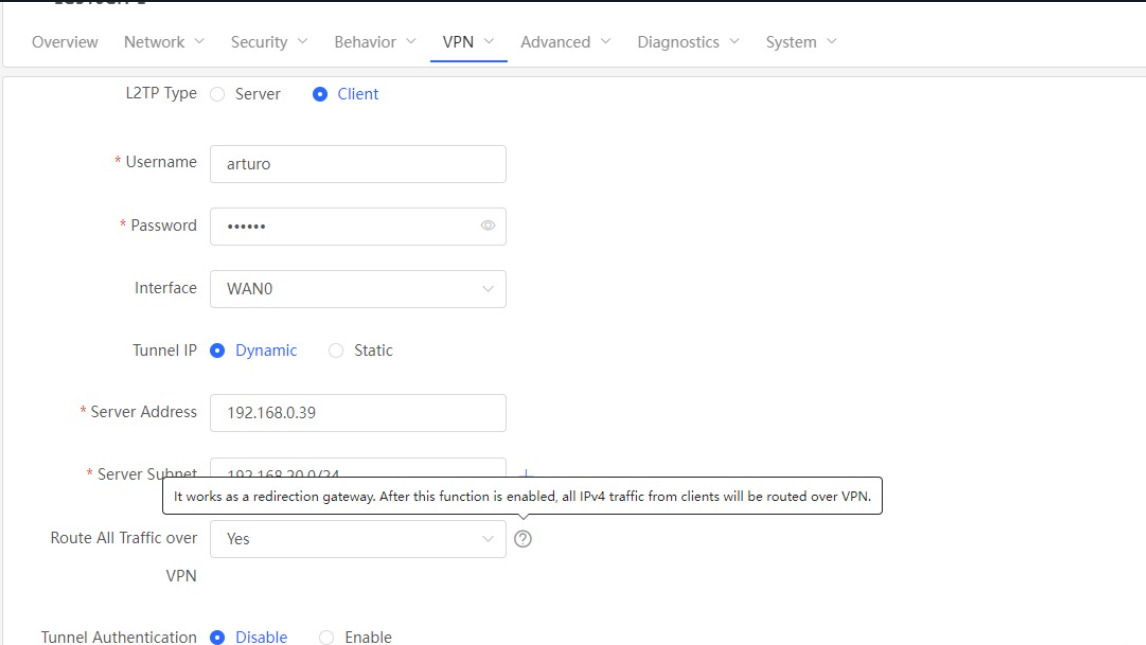Click the help question mark icon
Screen dimensions: 1146x645
[523, 539]
